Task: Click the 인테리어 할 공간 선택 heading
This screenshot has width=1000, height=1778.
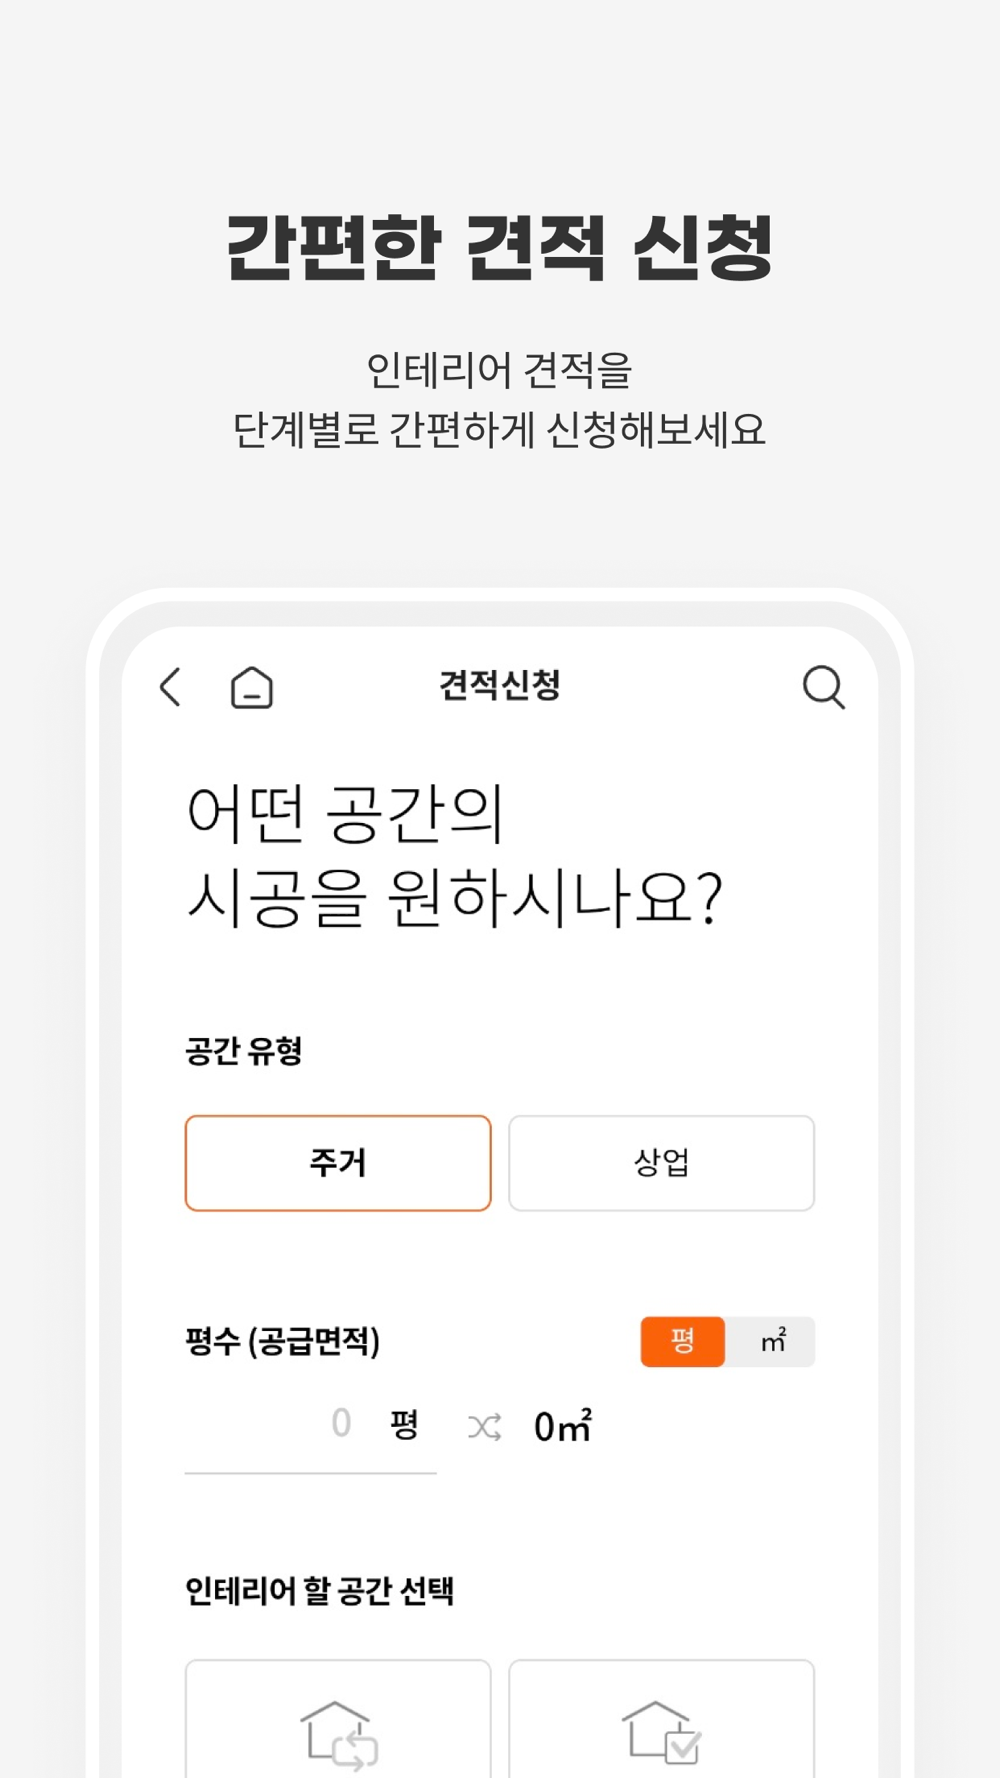Action: (x=320, y=1590)
